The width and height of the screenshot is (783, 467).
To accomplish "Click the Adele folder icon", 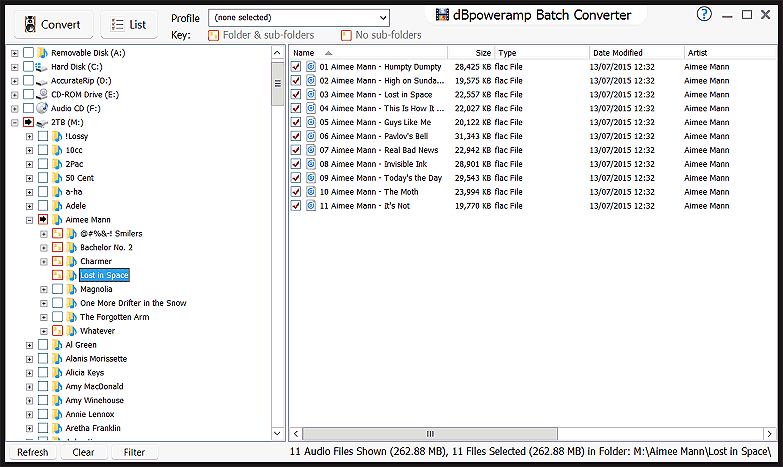I will (57, 206).
